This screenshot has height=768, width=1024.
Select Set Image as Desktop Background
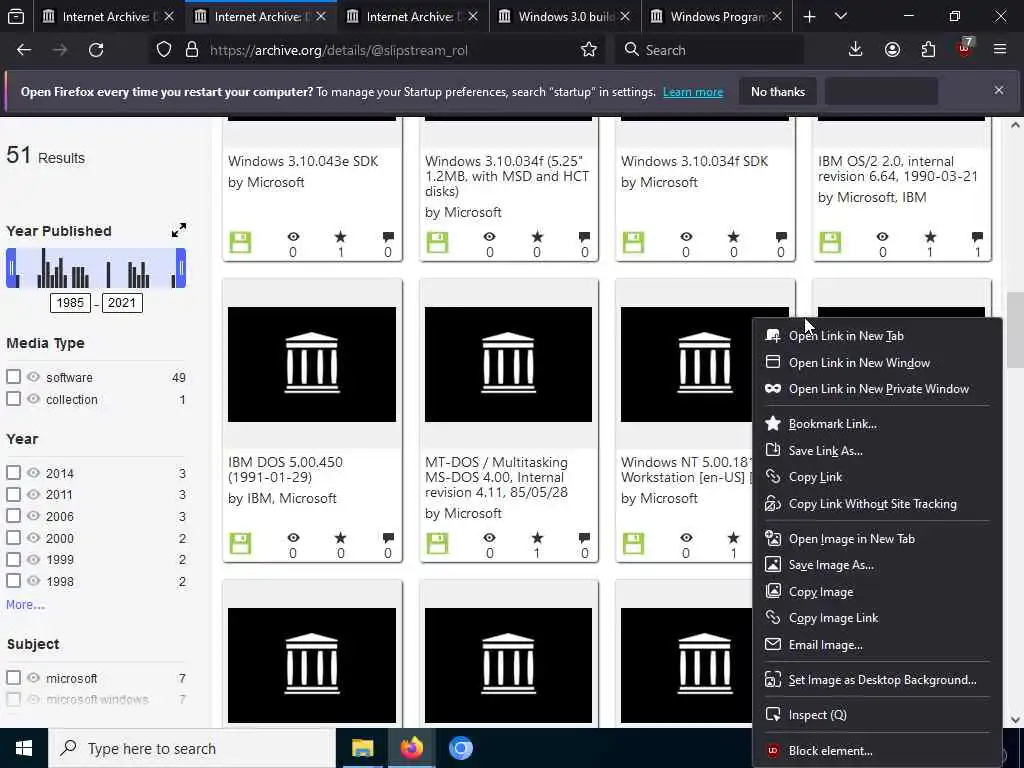[x=877, y=680]
